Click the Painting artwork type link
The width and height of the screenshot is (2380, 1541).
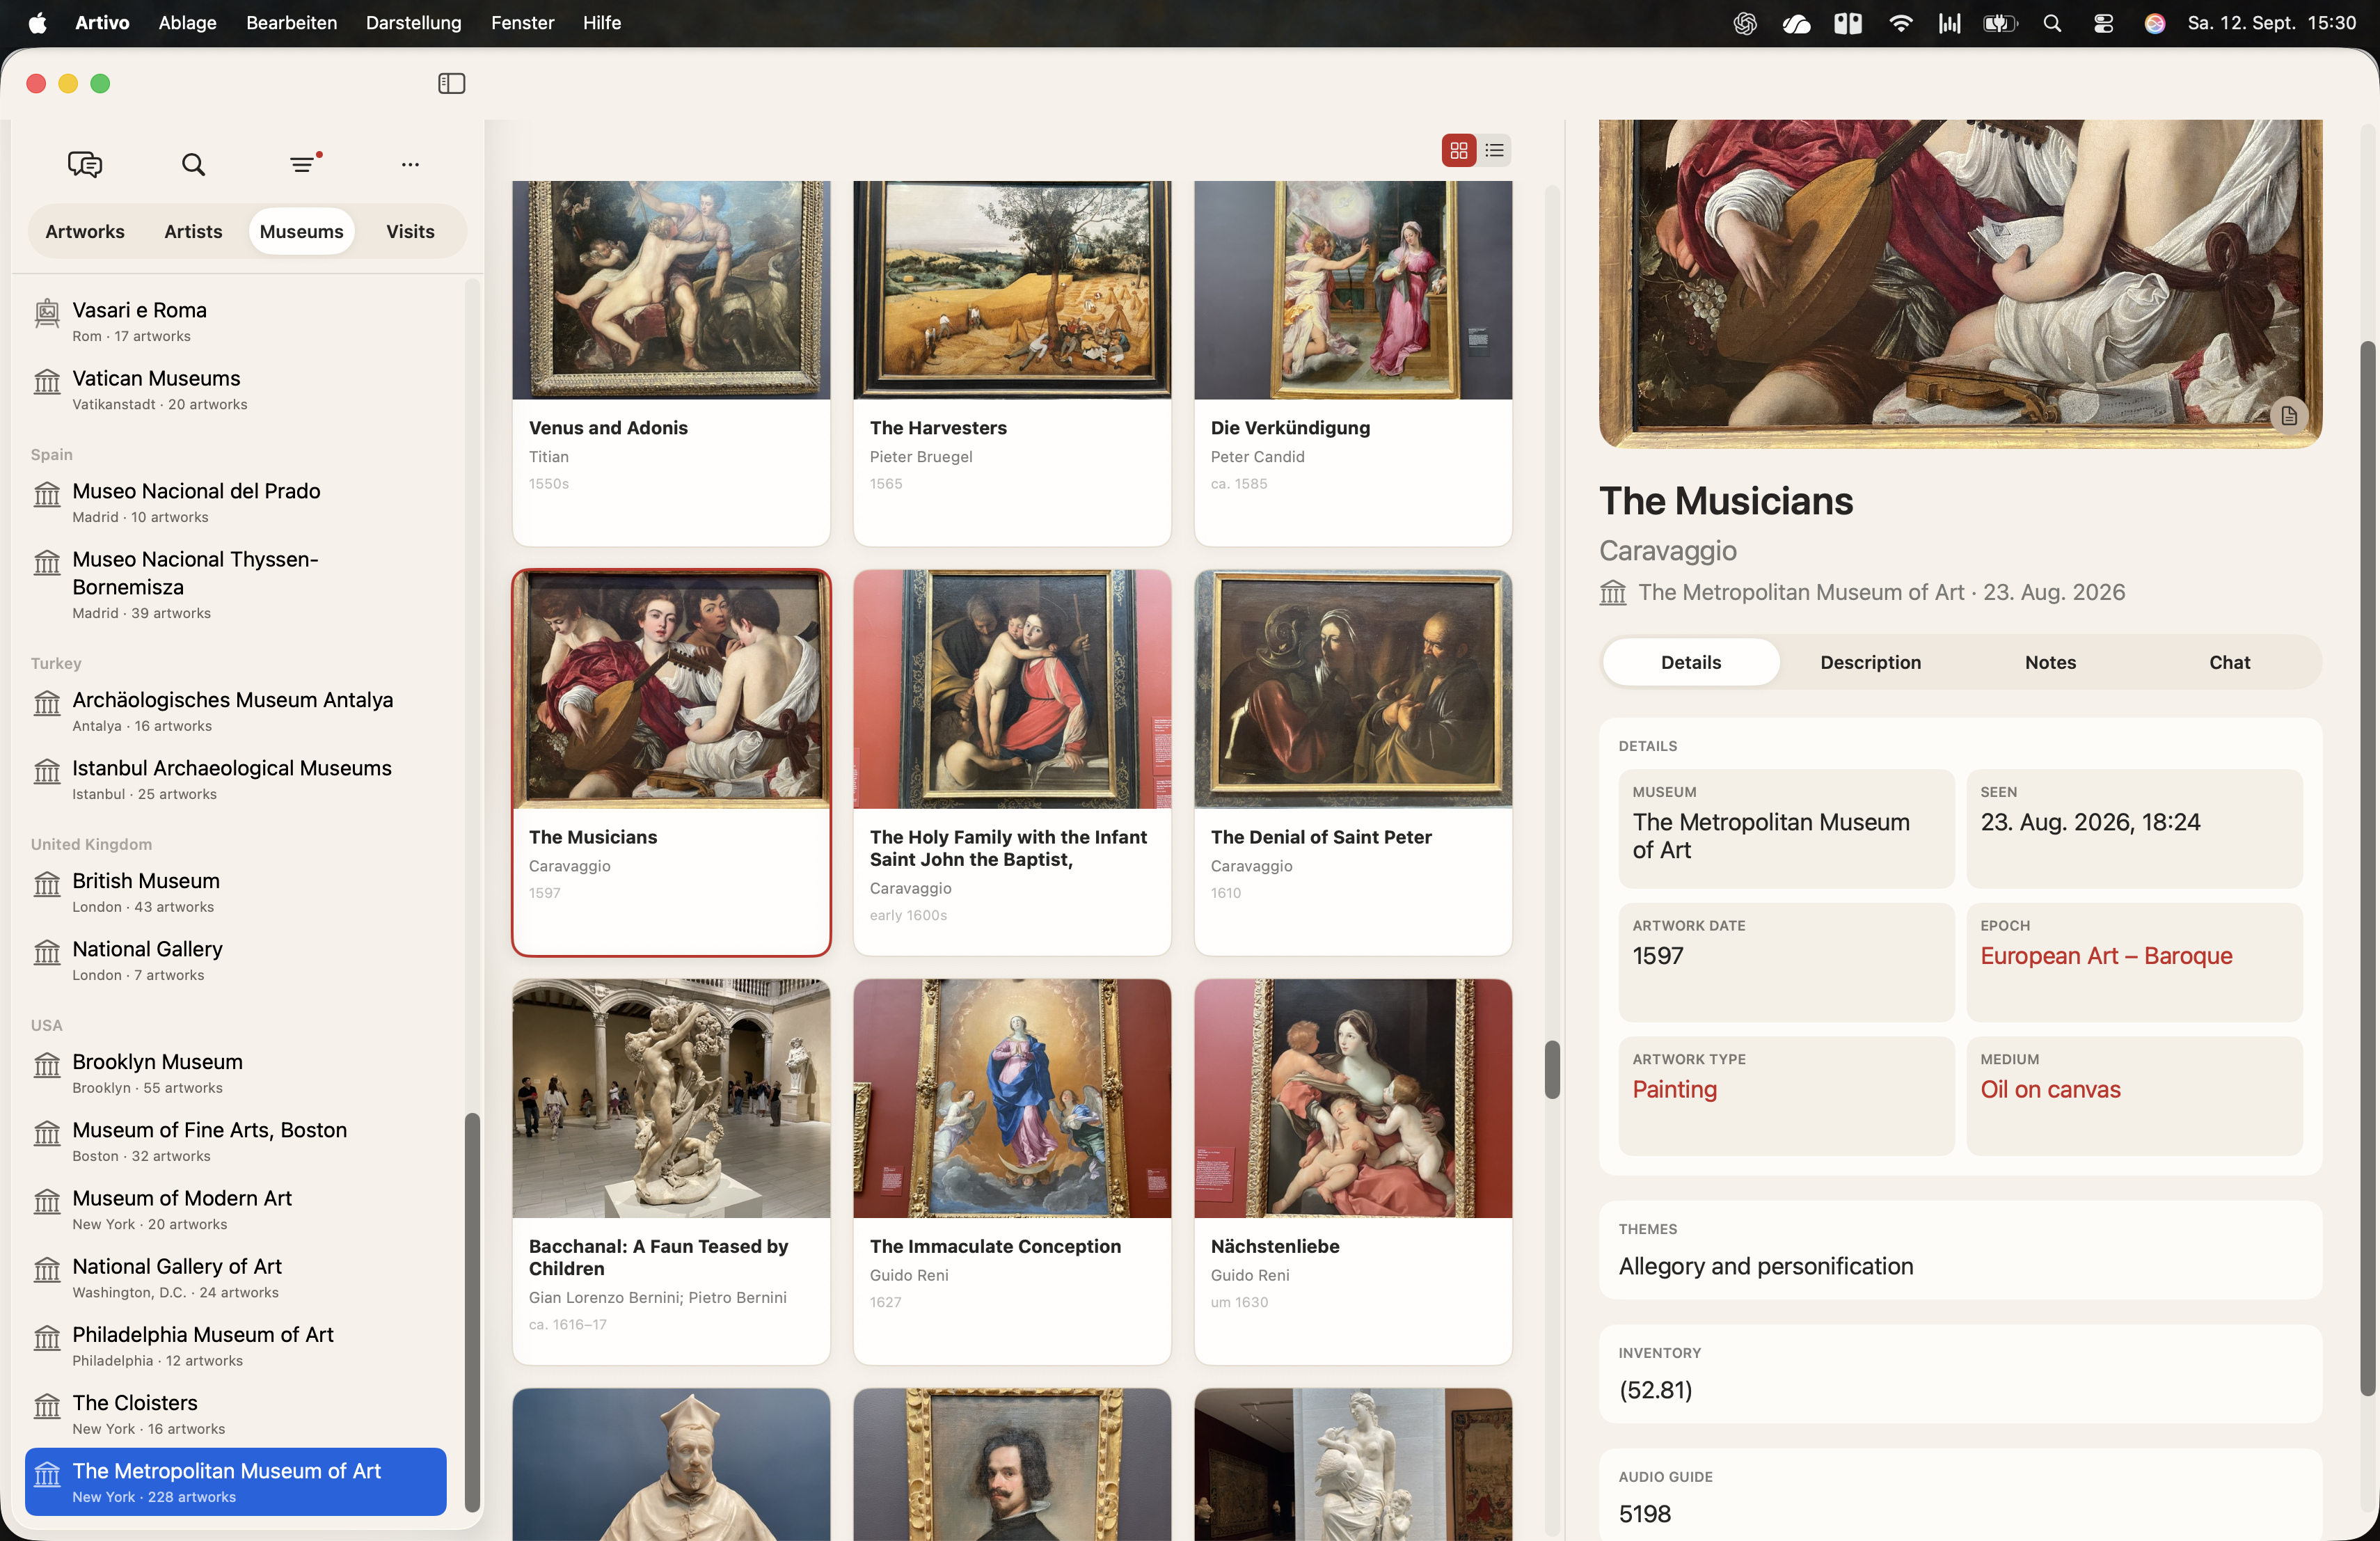point(1674,1090)
